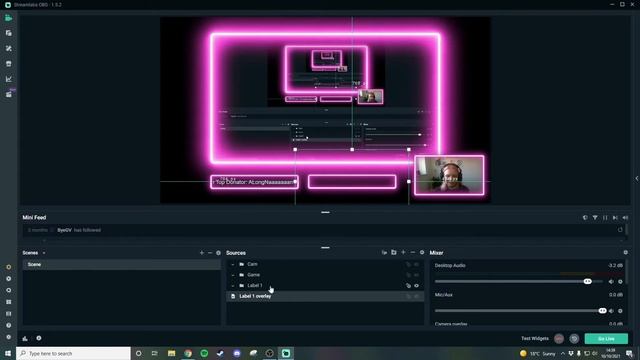640x360 pixels.
Task: Select the Scene item in Scenes list
Action: point(122,264)
